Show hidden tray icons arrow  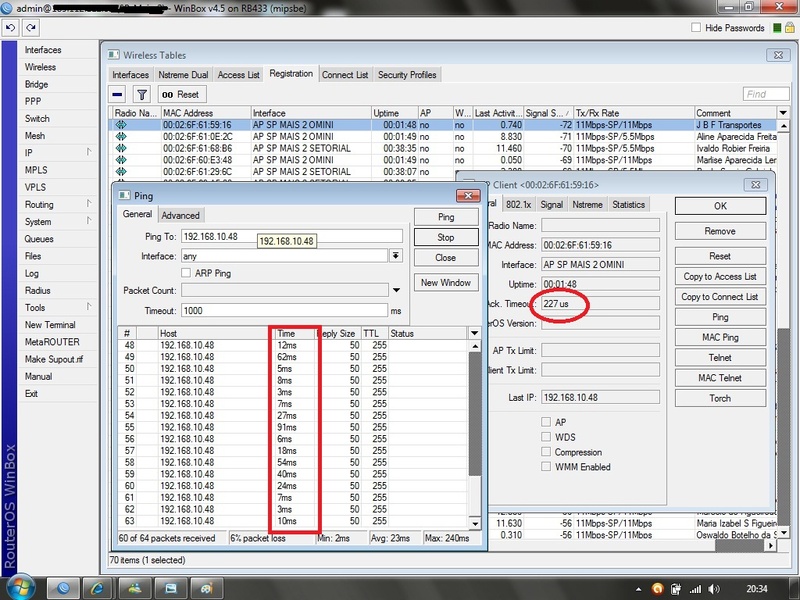click(639, 590)
